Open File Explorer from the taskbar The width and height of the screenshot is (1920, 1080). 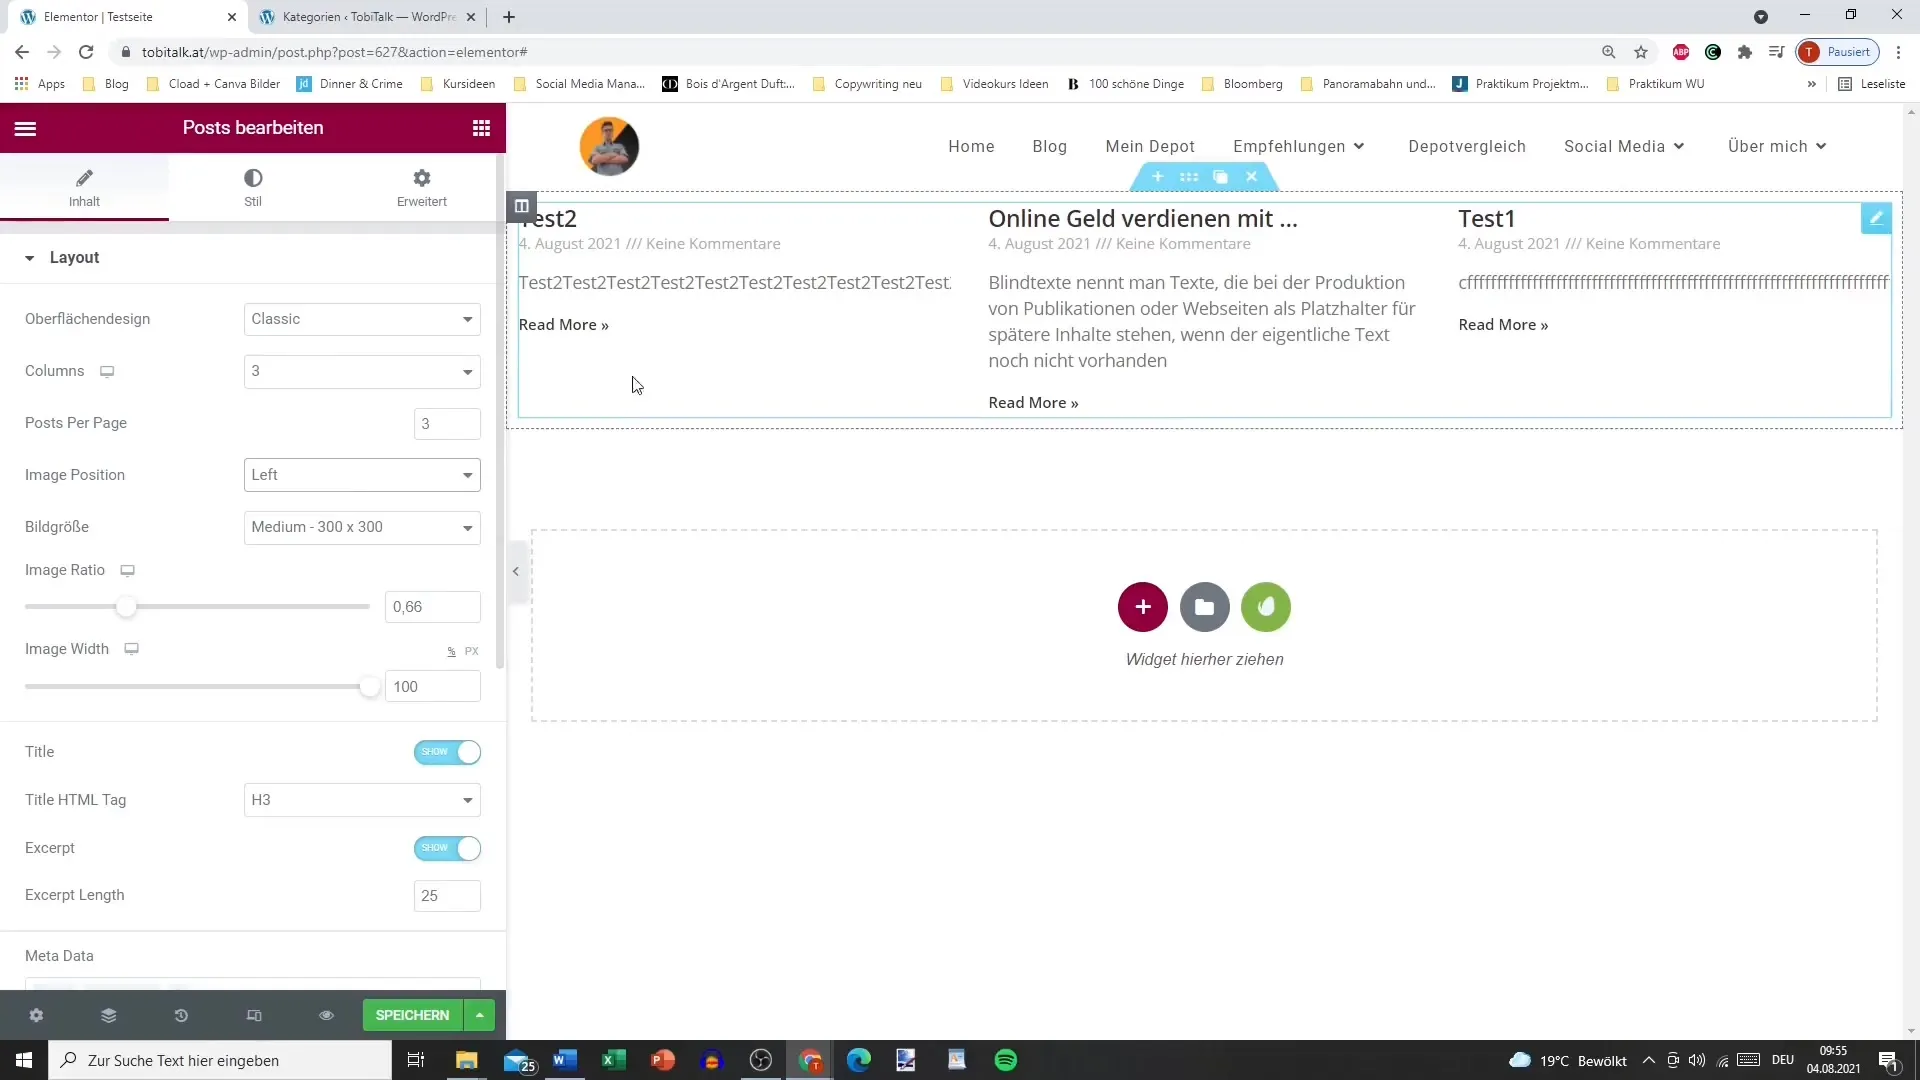pos(467,1060)
